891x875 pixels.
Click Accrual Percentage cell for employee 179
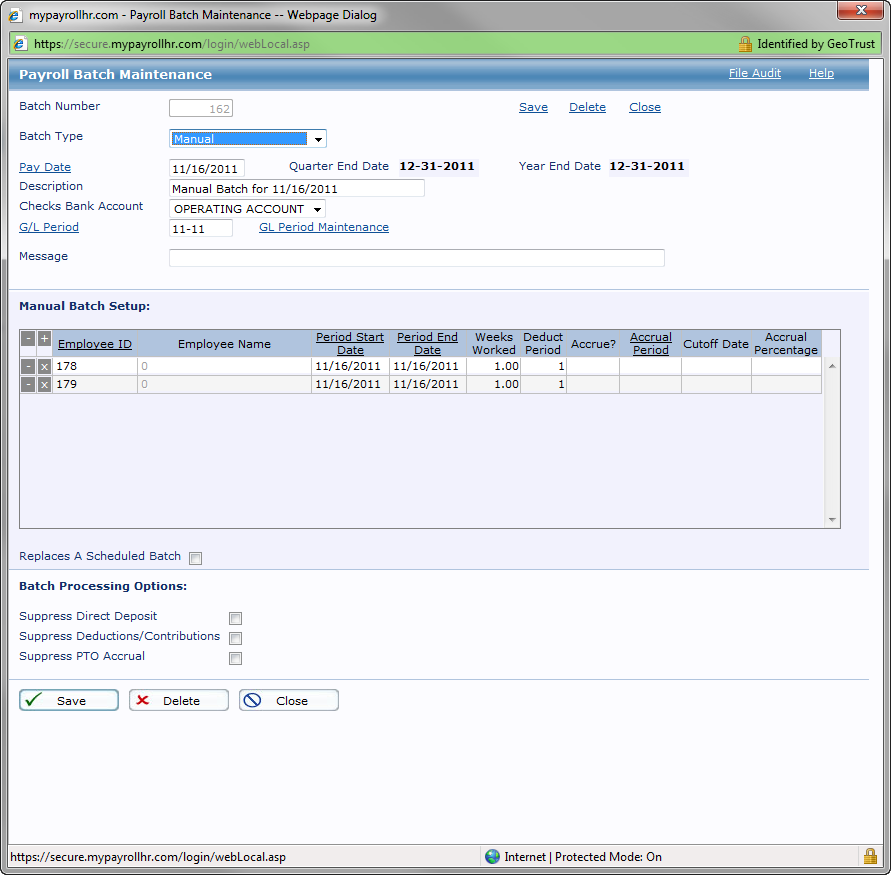[x=786, y=385]
